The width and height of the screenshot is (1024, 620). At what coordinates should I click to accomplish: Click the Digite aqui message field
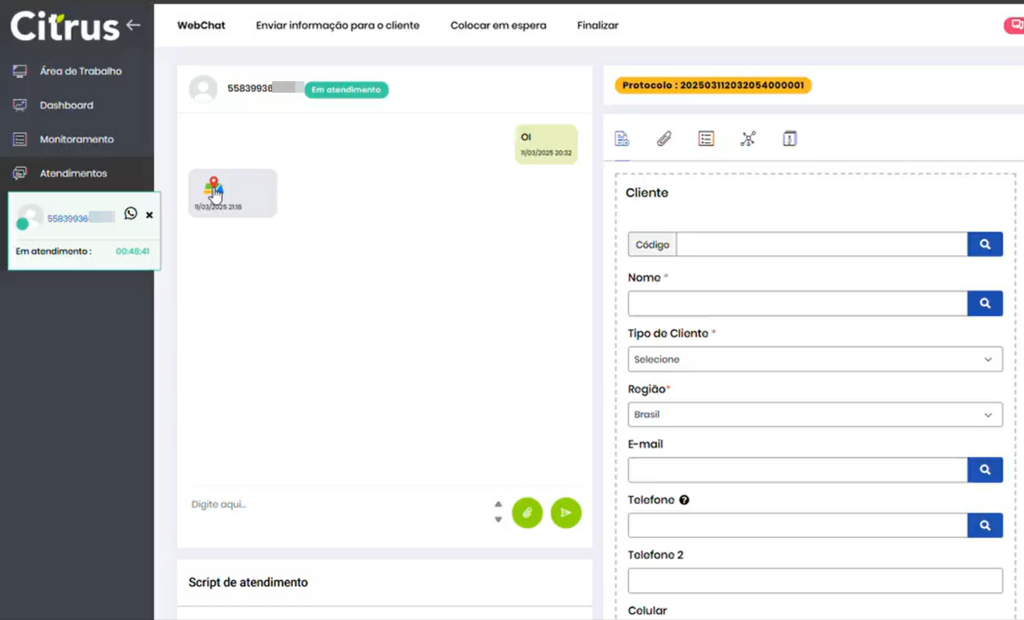[335, 505]
